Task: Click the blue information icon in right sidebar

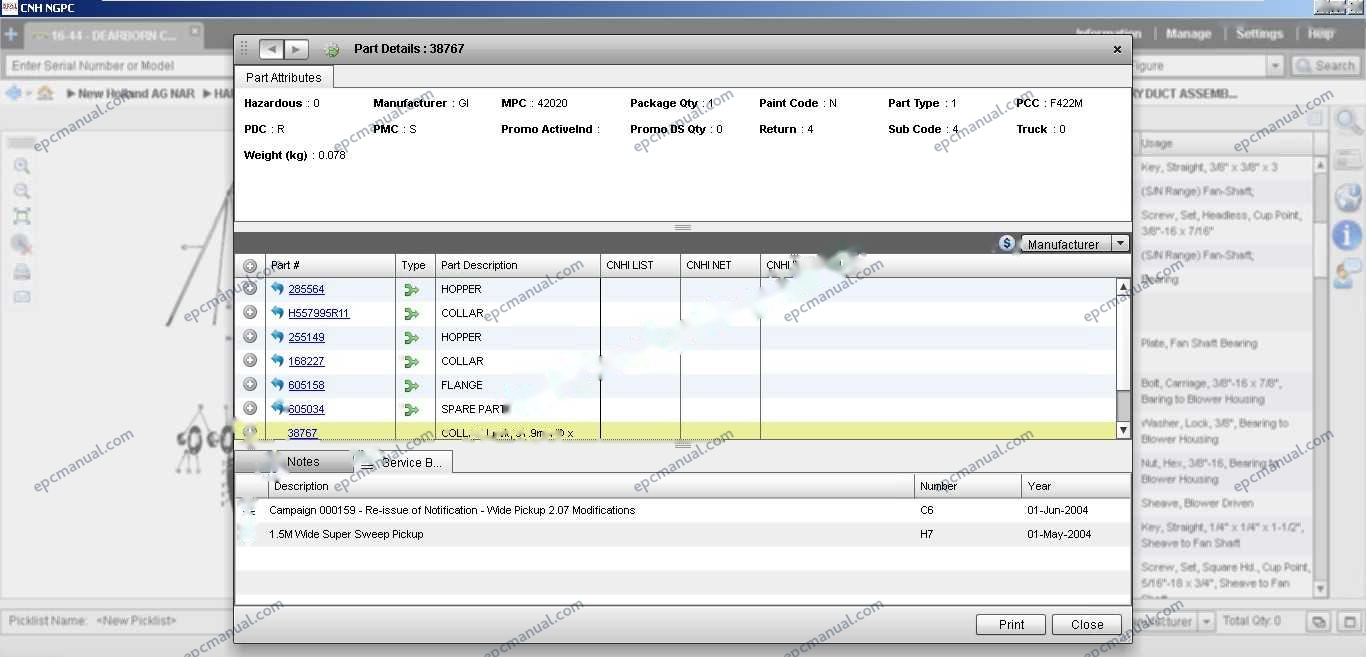Action: click(1348, 235)
